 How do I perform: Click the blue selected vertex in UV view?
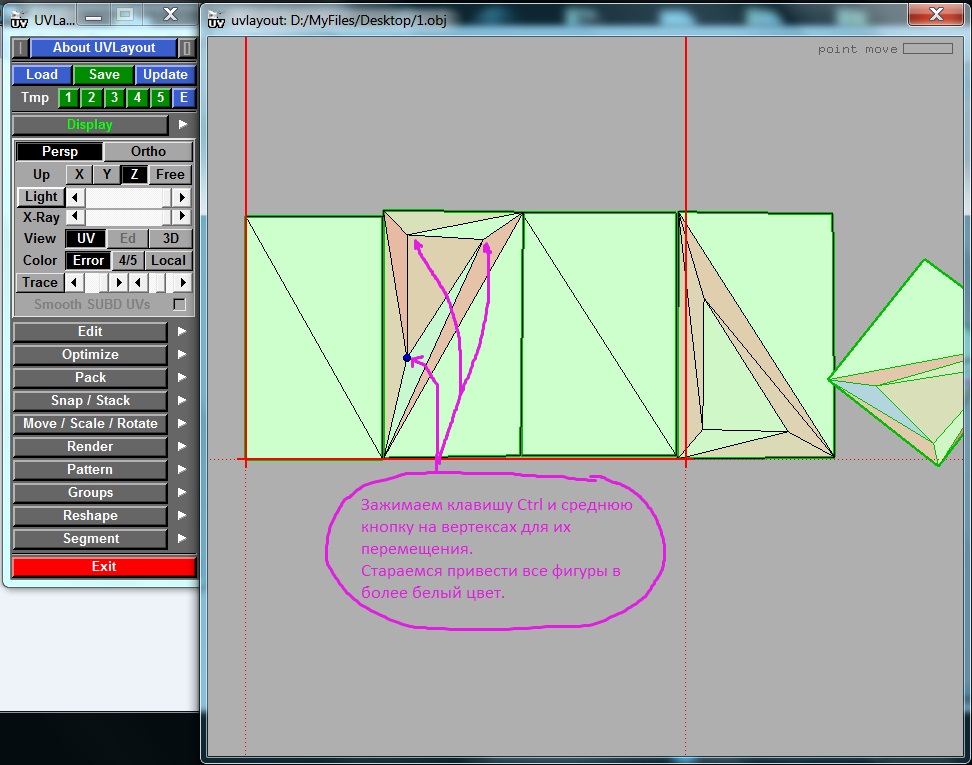pyautogui.click(x=407, y=357)
